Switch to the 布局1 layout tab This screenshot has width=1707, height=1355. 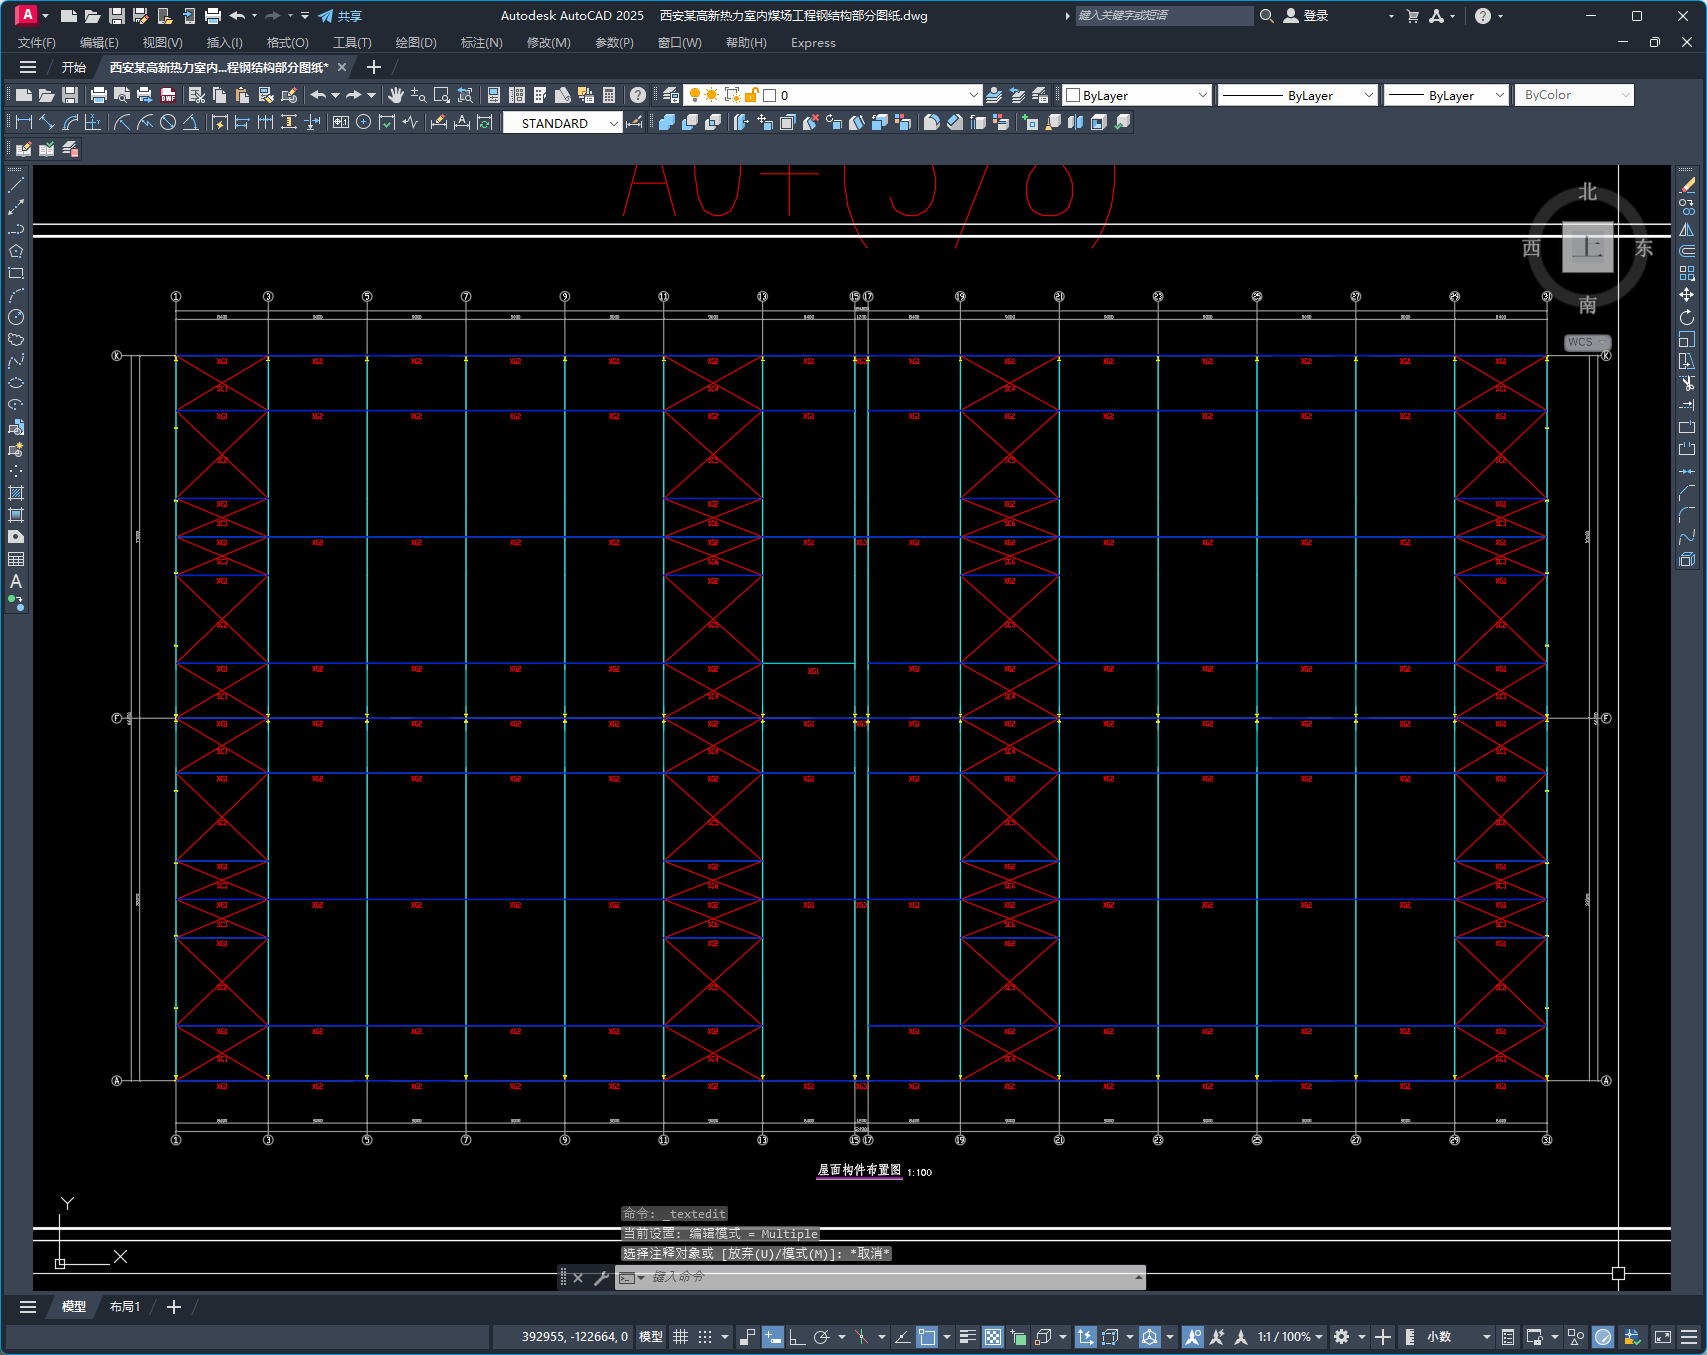pyautogui.click(x=125, y=1307)
